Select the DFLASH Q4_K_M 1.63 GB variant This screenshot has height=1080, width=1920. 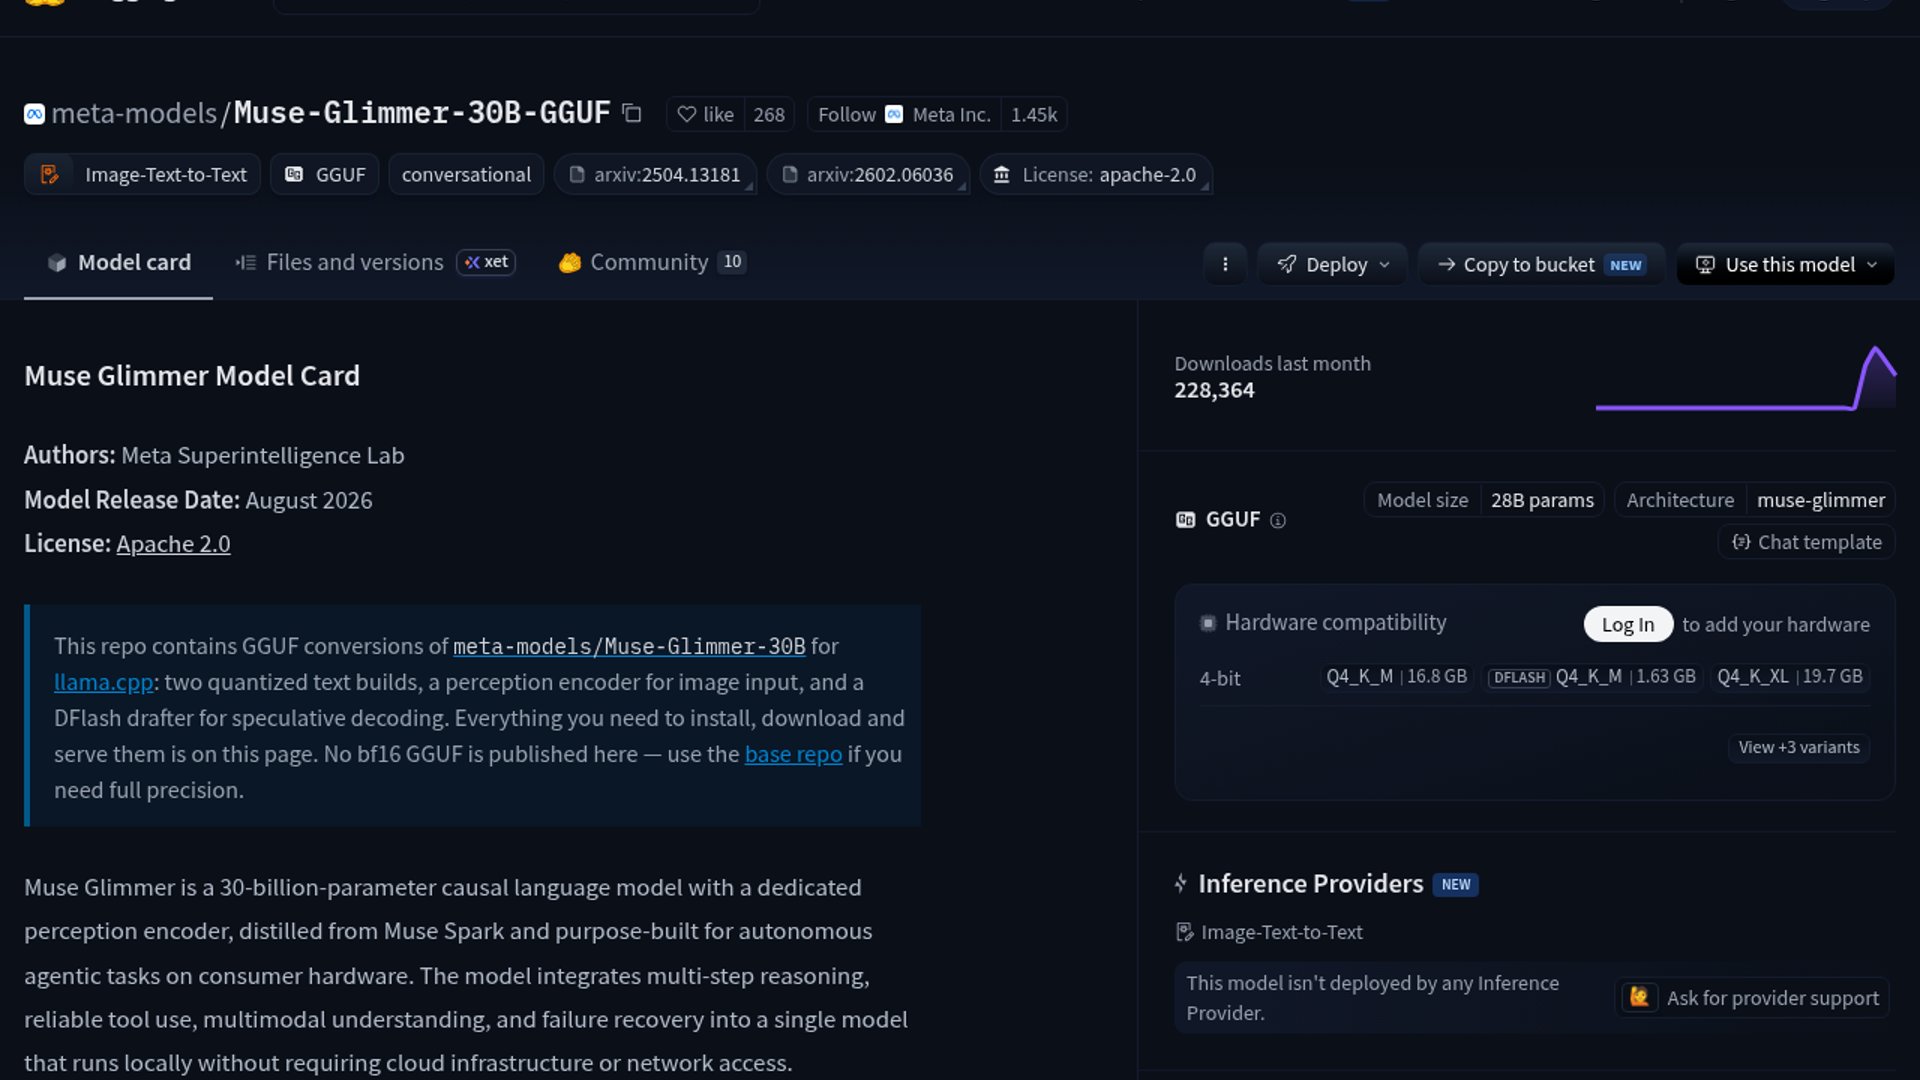(x=1592, y=677)
